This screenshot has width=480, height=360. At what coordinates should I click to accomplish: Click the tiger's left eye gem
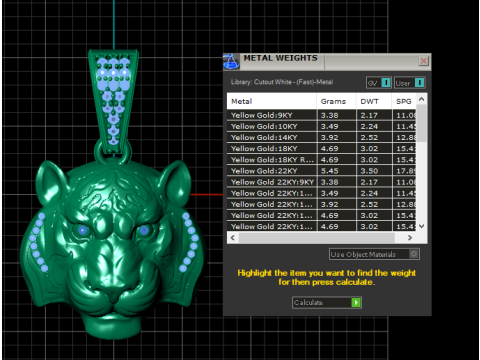click(x=83, y=230)
